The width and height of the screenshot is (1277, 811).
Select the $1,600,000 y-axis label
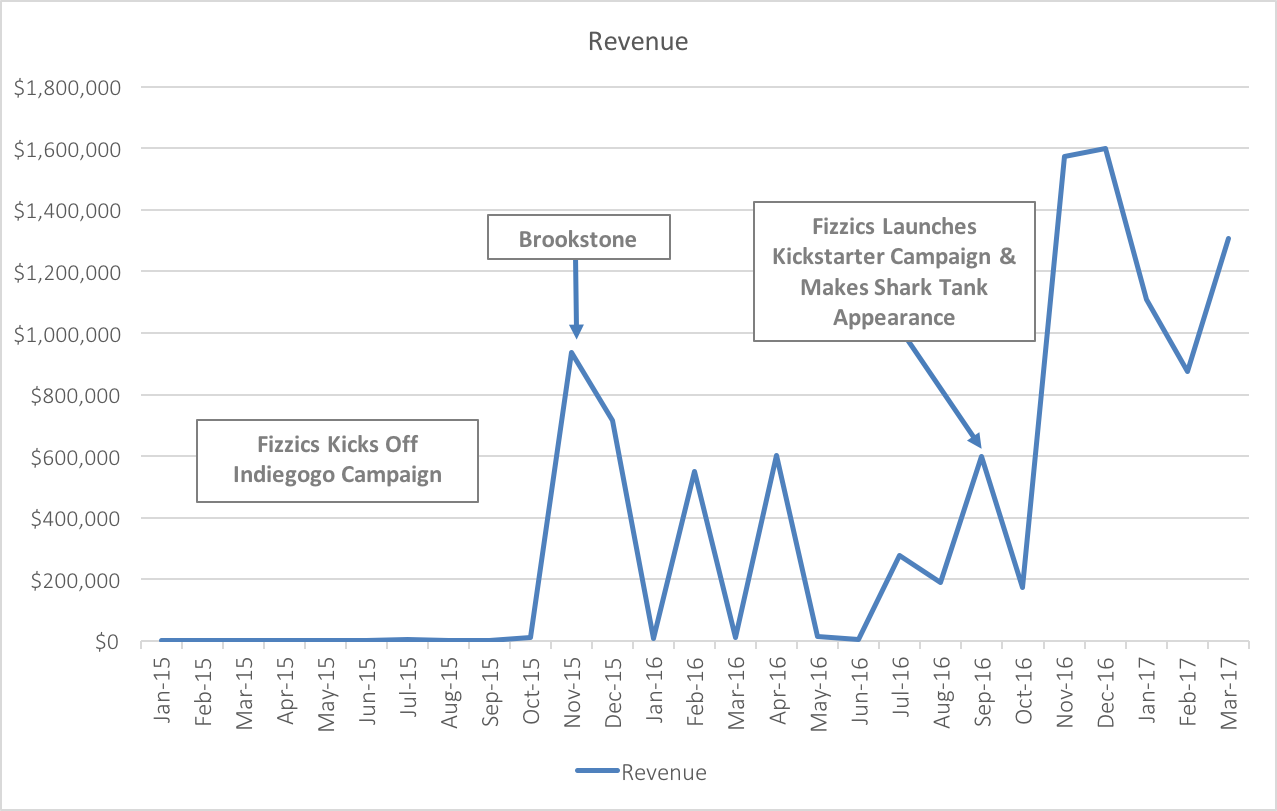tap(68, 149)
